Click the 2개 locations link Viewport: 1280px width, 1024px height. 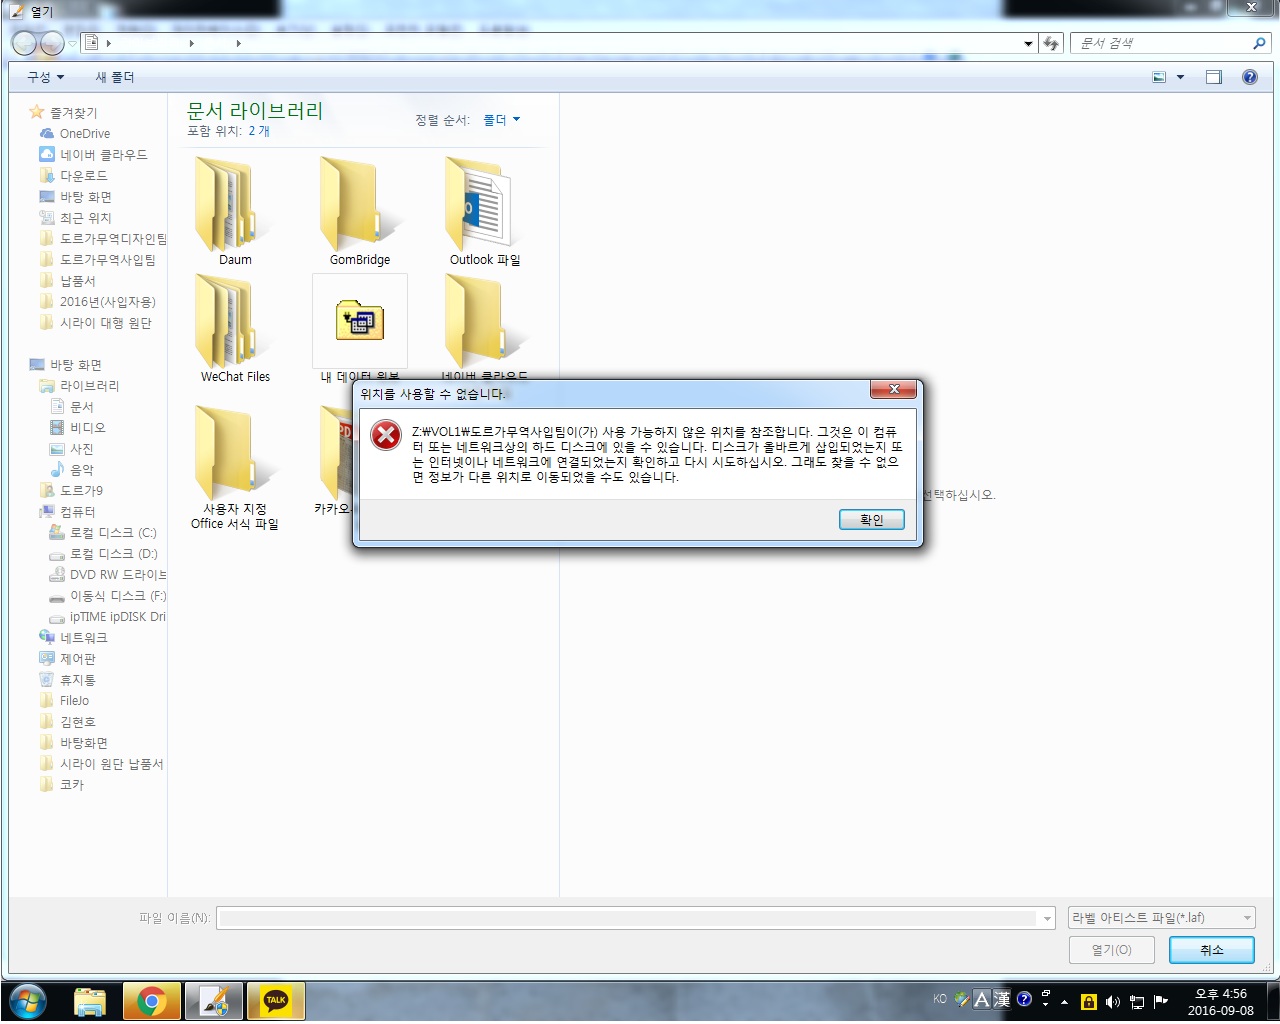tap(259, 131)
